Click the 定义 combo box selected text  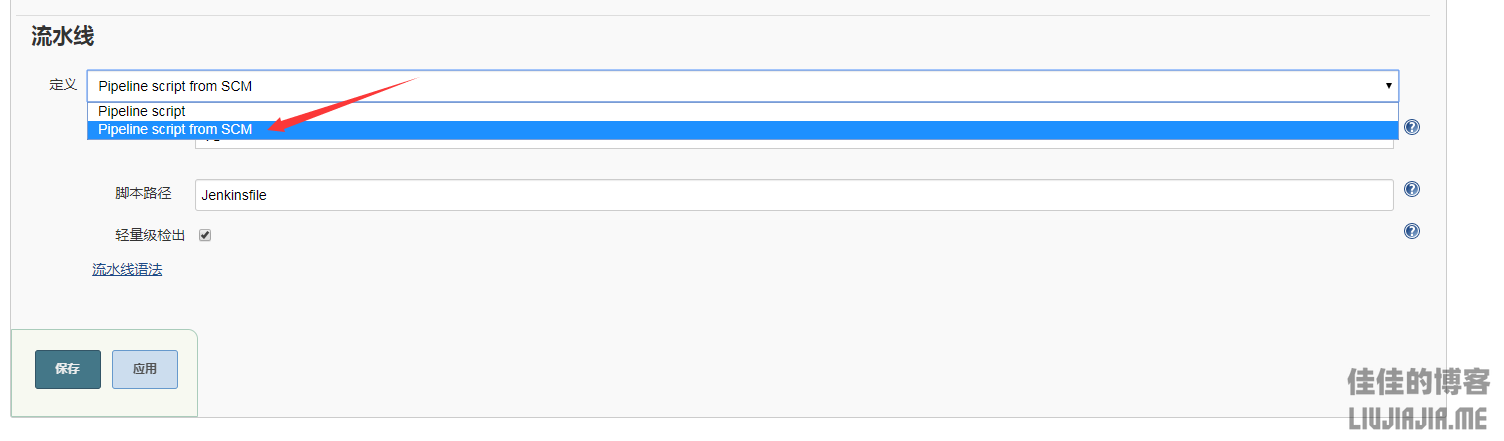pyautogui.click(x=175, y=87)
